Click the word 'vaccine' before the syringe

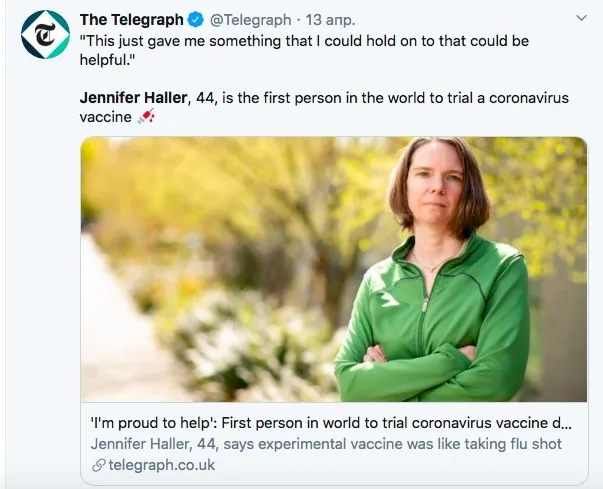click(x=105, y=117)
